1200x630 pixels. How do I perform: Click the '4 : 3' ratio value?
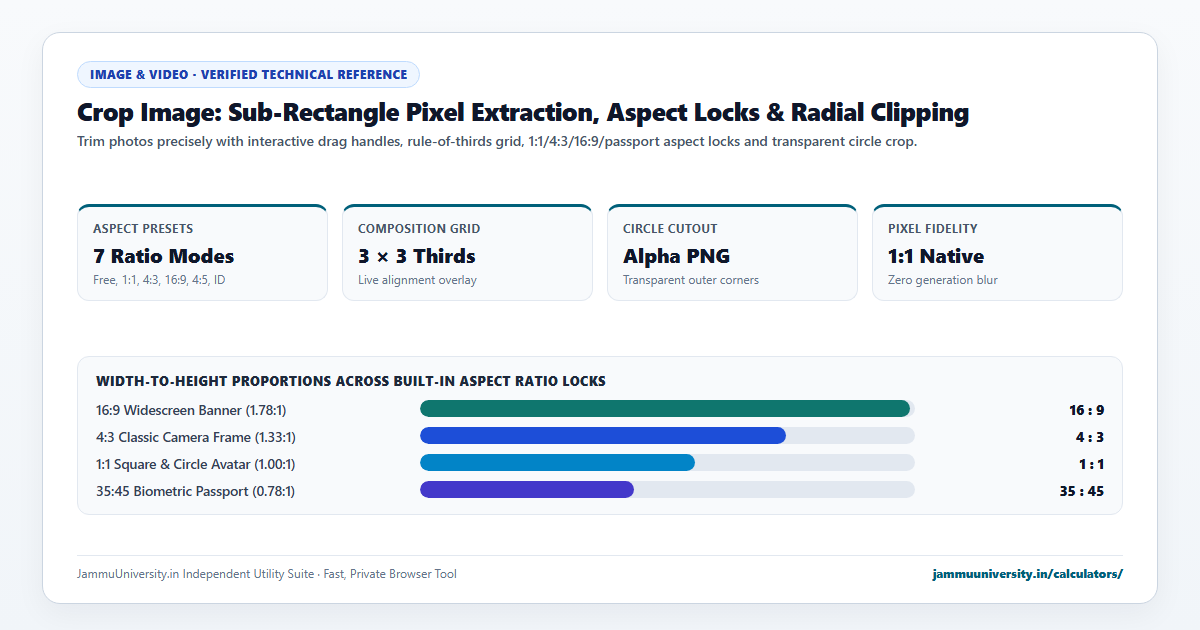1090,437
